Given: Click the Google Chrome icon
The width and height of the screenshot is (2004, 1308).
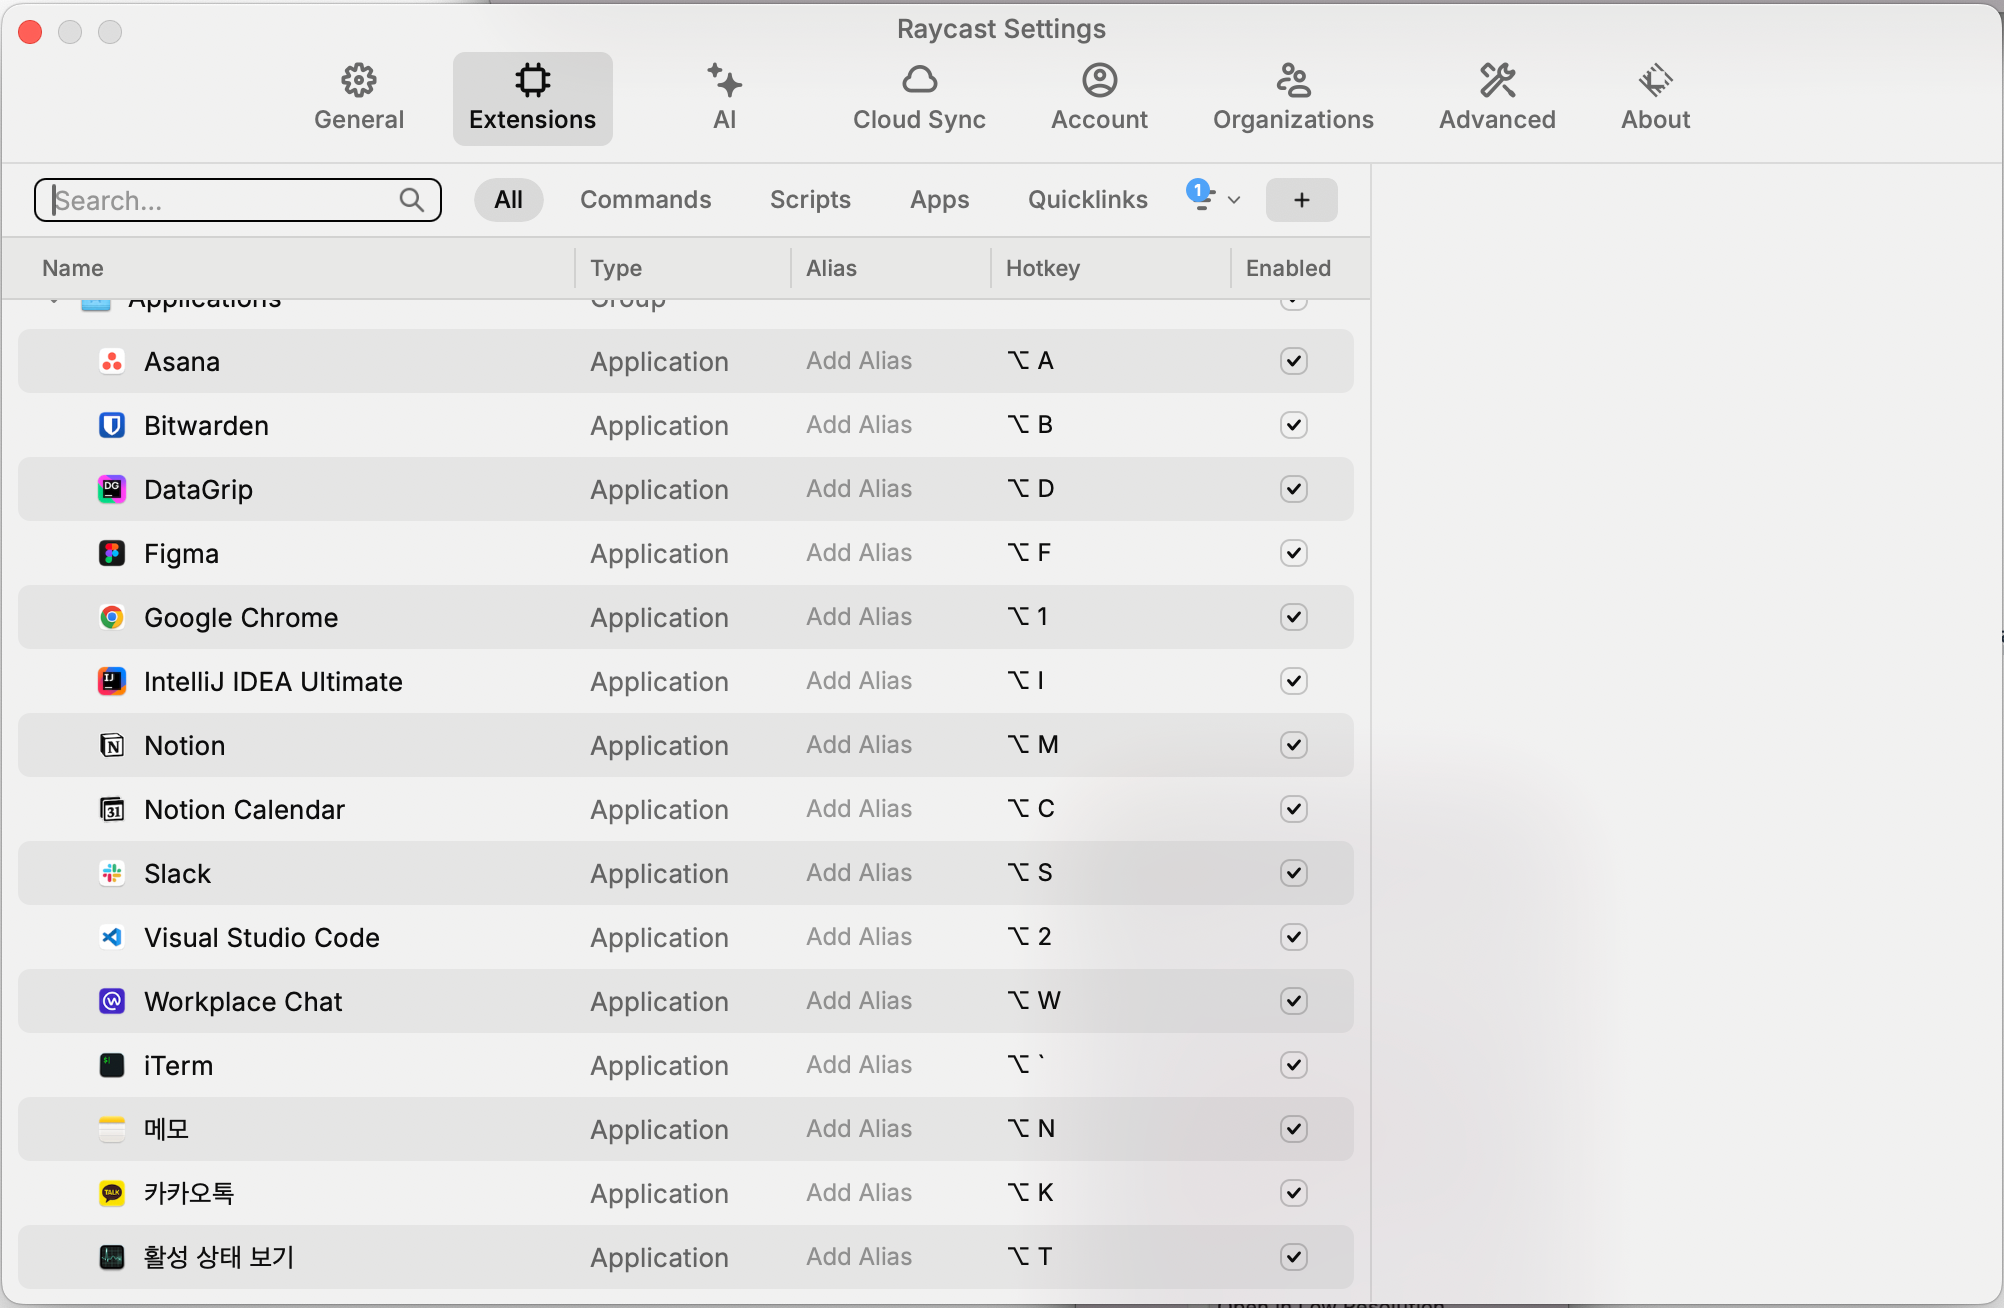Looking at the screenshot, I should pyautogui.click(x=112, y=618).
